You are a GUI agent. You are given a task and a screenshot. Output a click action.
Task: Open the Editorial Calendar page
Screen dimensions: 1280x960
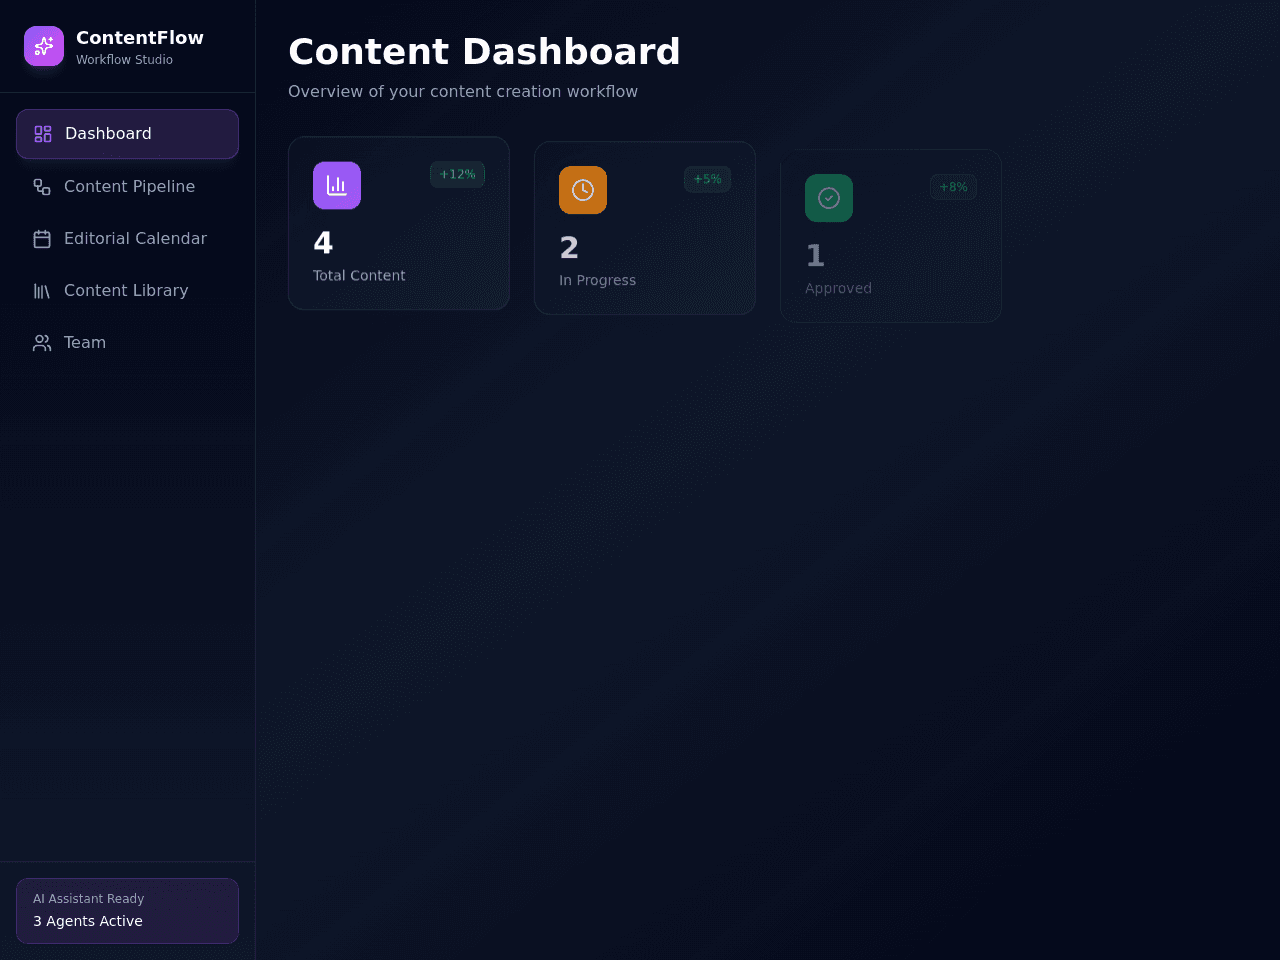tap(127, 239)
